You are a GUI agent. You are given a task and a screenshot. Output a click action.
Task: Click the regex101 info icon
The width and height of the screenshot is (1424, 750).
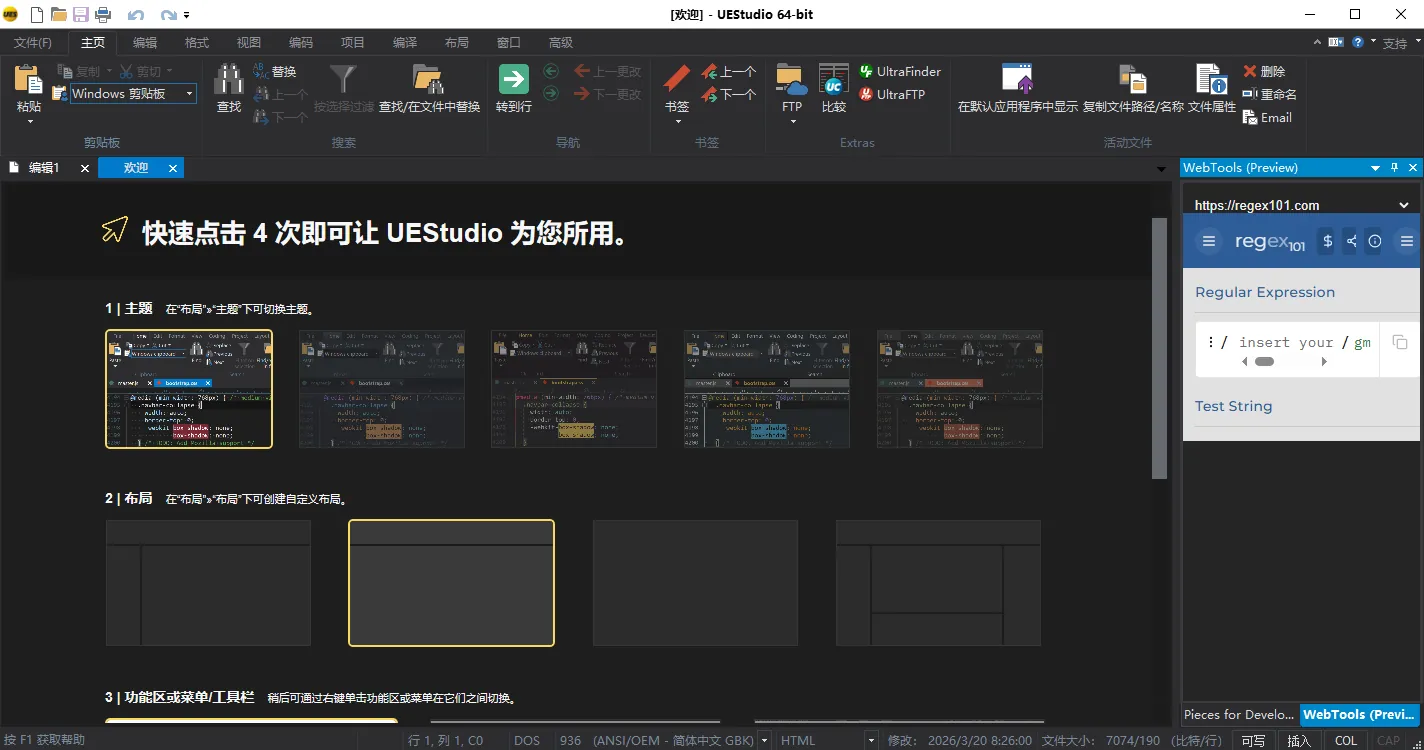(x=1374, y=241)
